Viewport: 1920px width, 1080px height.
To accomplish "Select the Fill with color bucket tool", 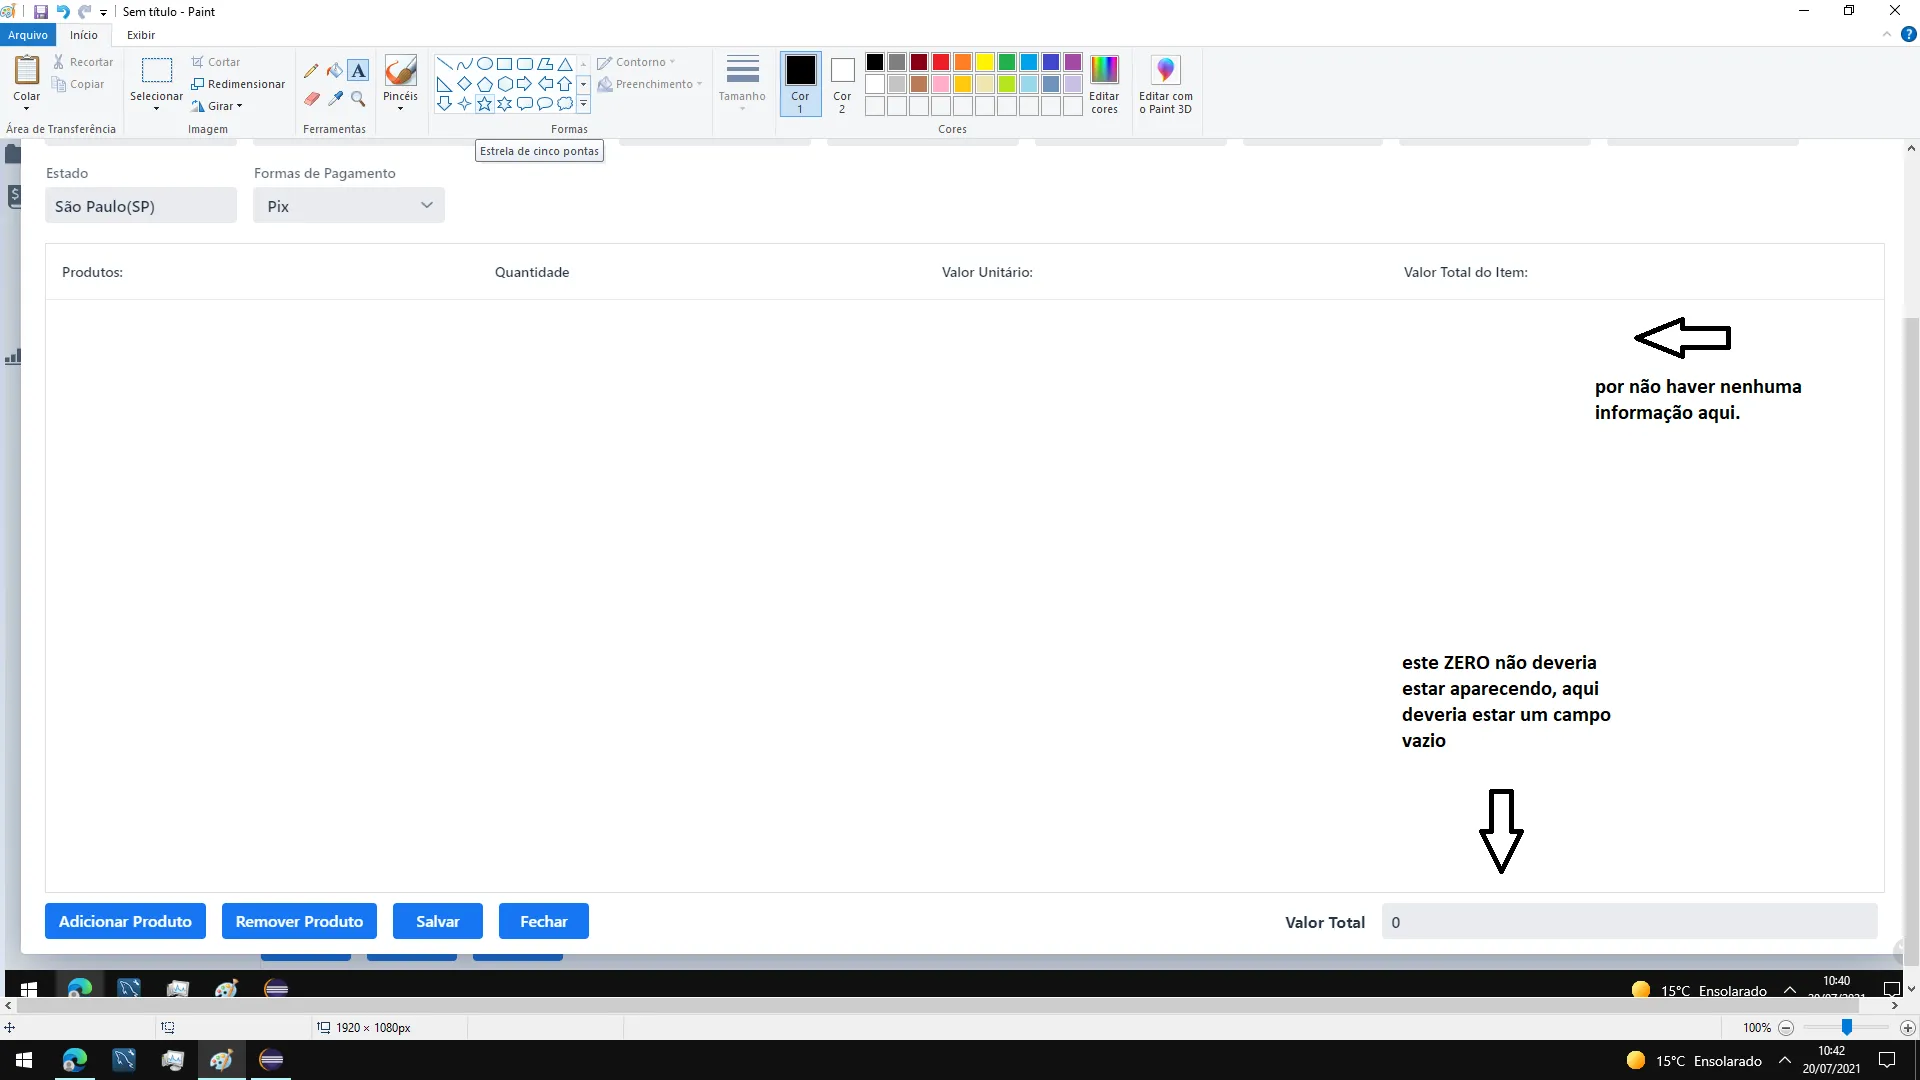I will tap(335, 71).
